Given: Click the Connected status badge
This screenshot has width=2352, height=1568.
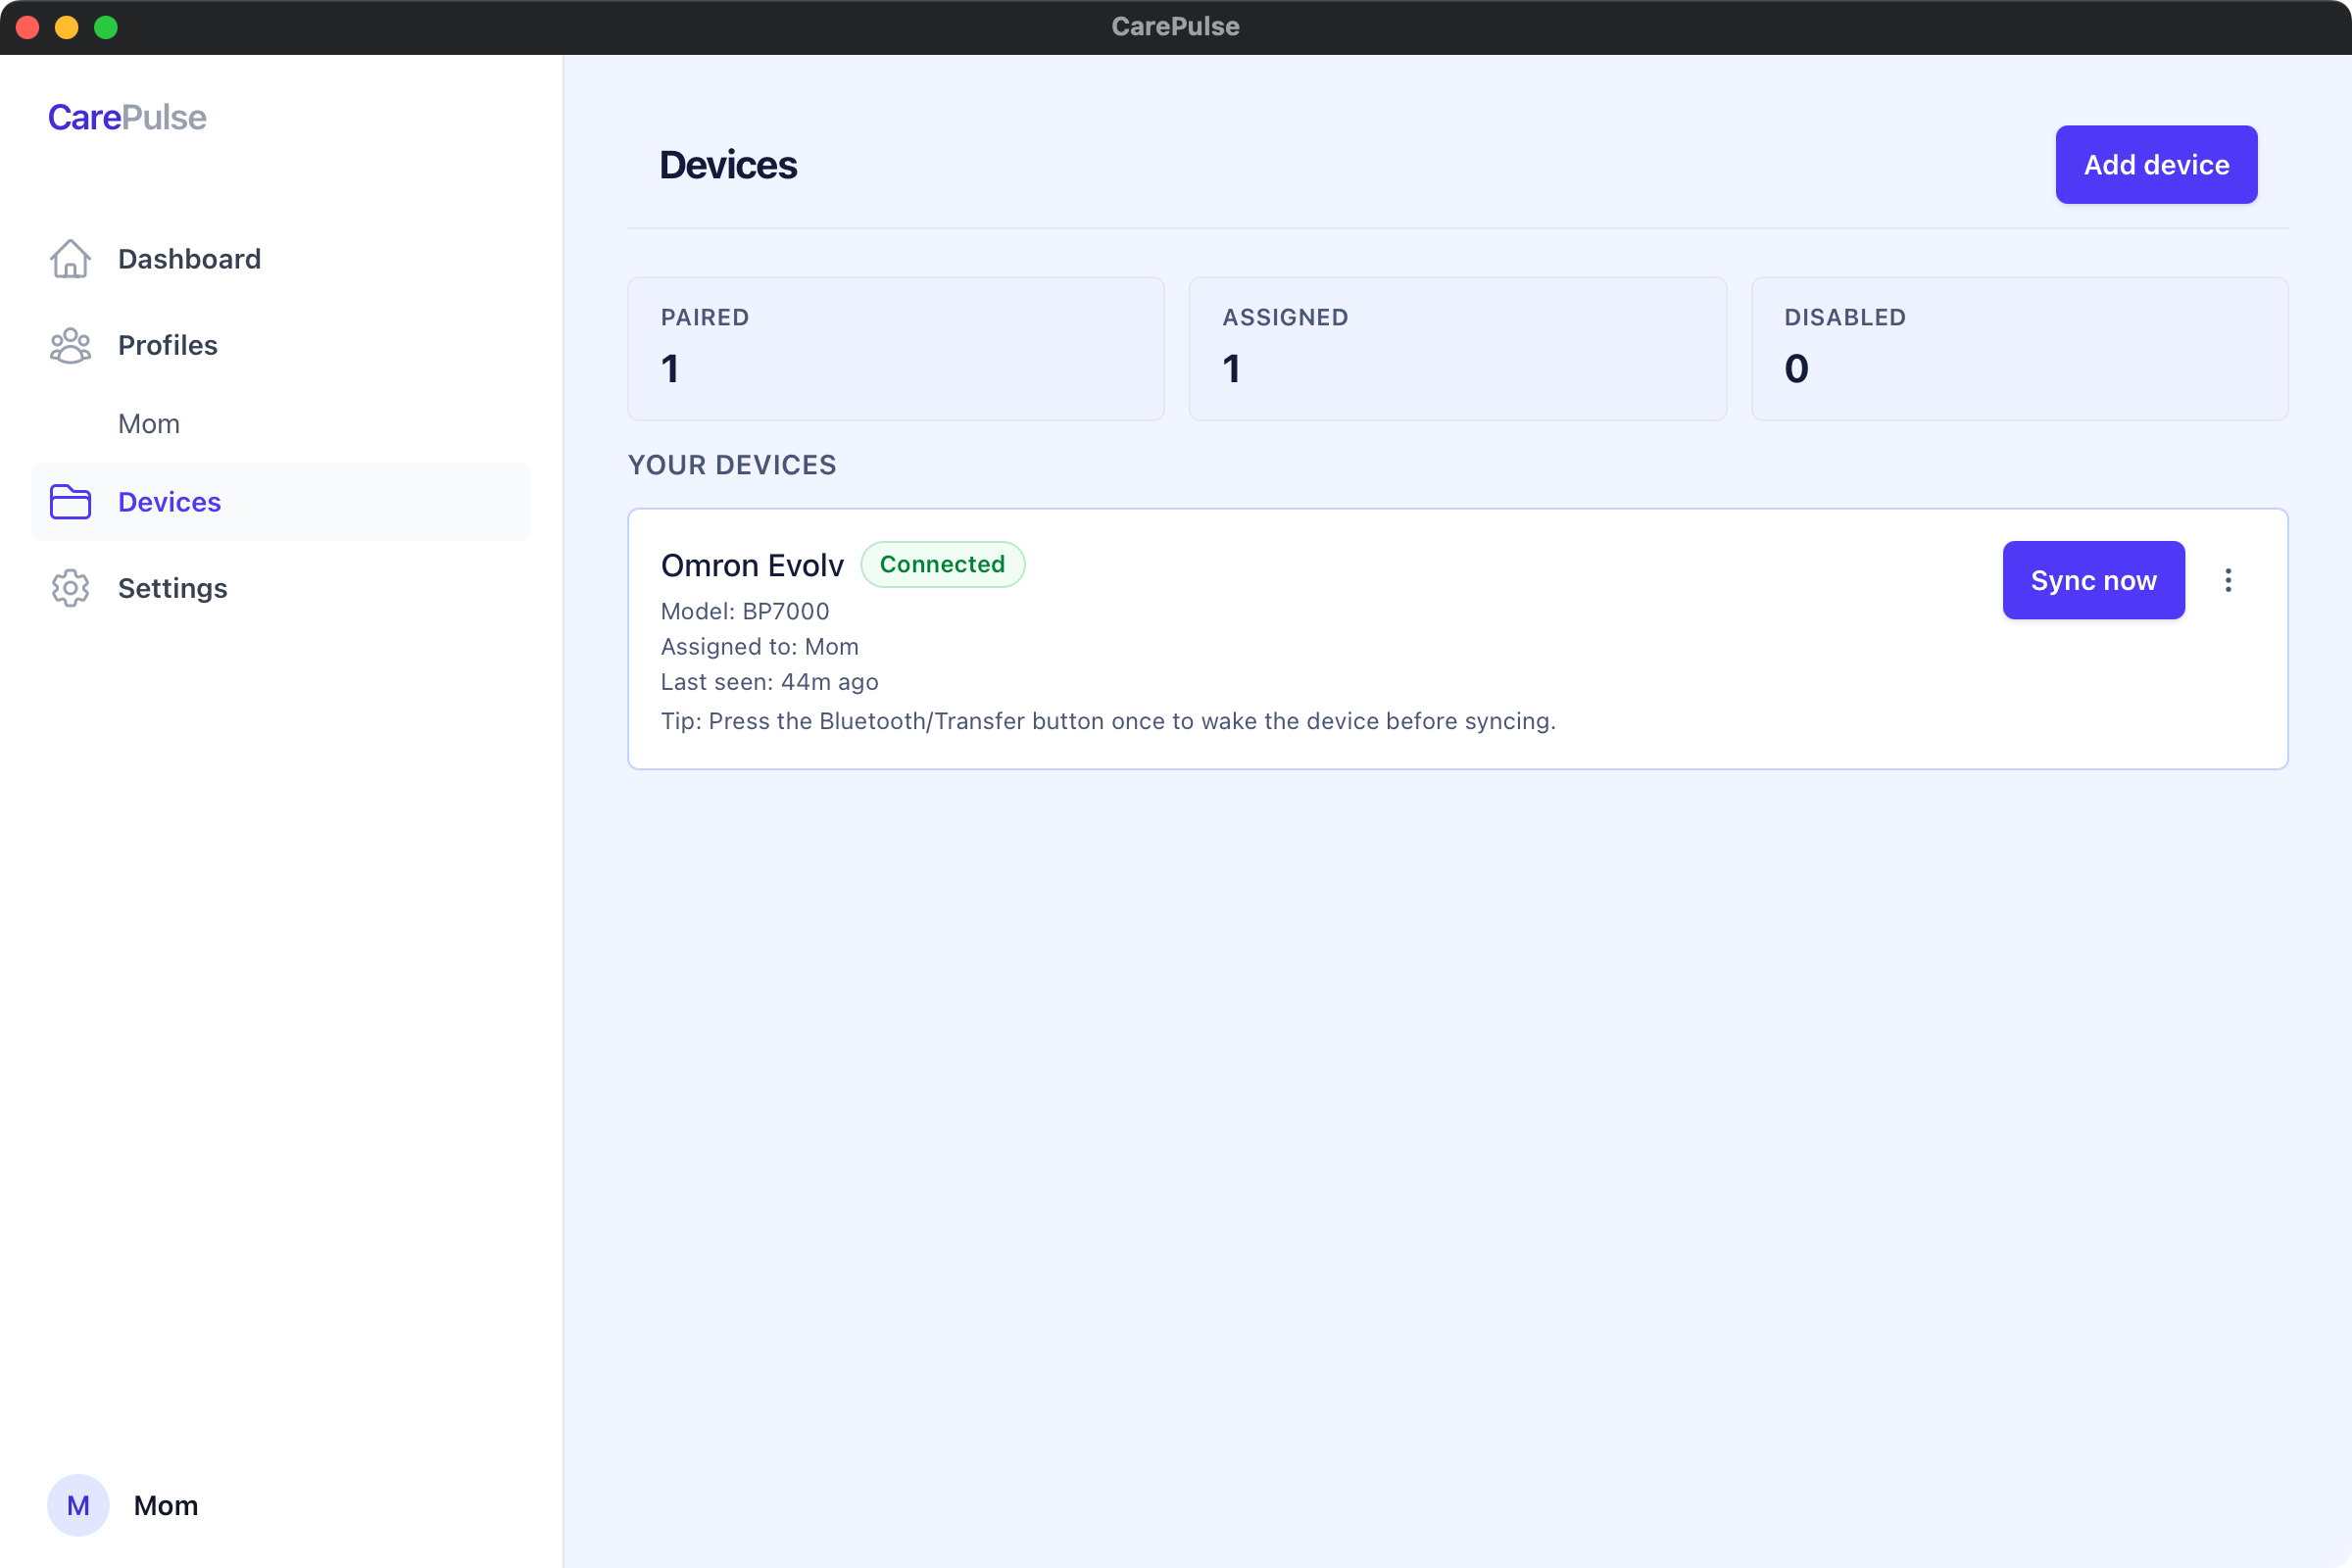Looking at the screenshot, I should pyautogui.click(x=942, y=564).
